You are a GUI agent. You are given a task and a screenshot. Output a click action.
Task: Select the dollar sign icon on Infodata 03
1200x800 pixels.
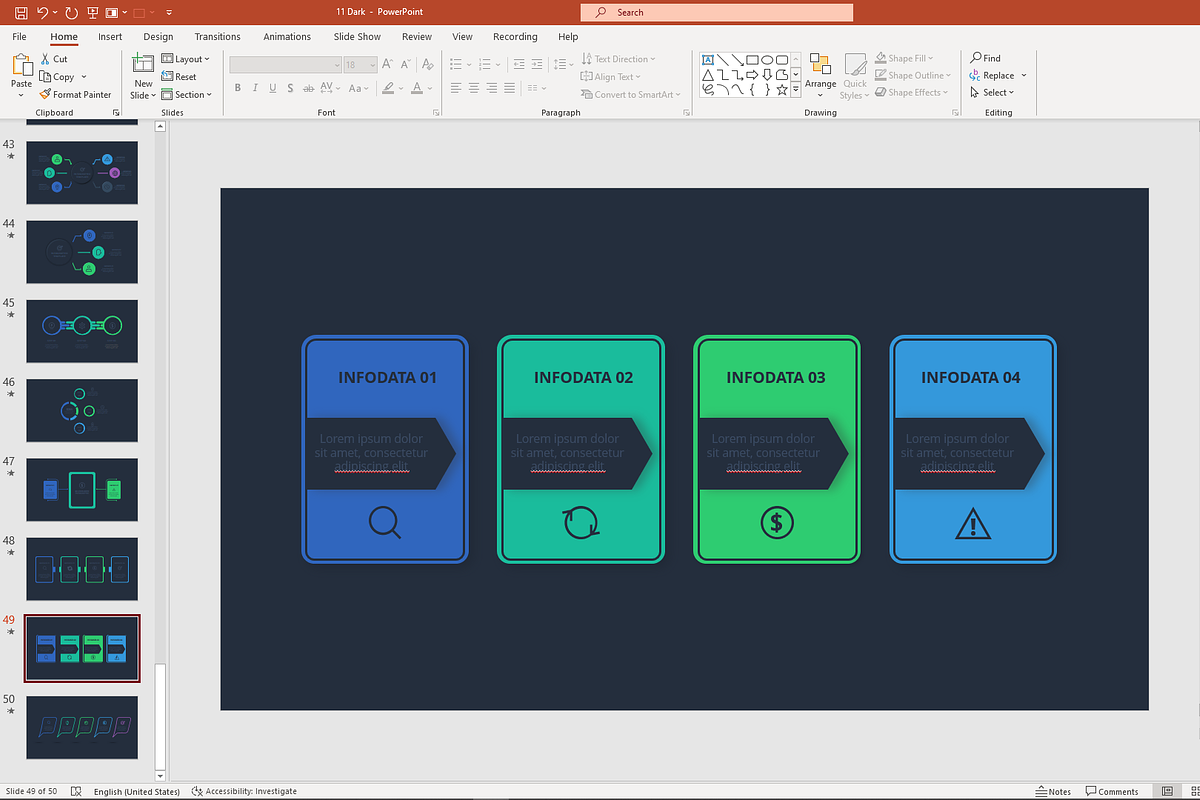click(x=777, y=522)
